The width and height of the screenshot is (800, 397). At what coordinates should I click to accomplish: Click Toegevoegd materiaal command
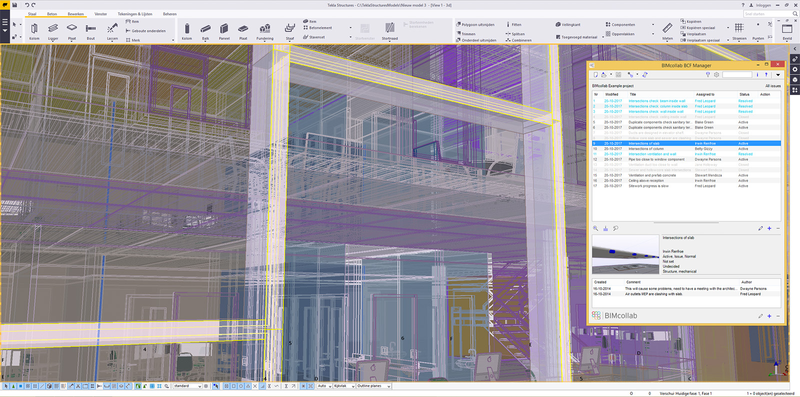coord(576,37)
